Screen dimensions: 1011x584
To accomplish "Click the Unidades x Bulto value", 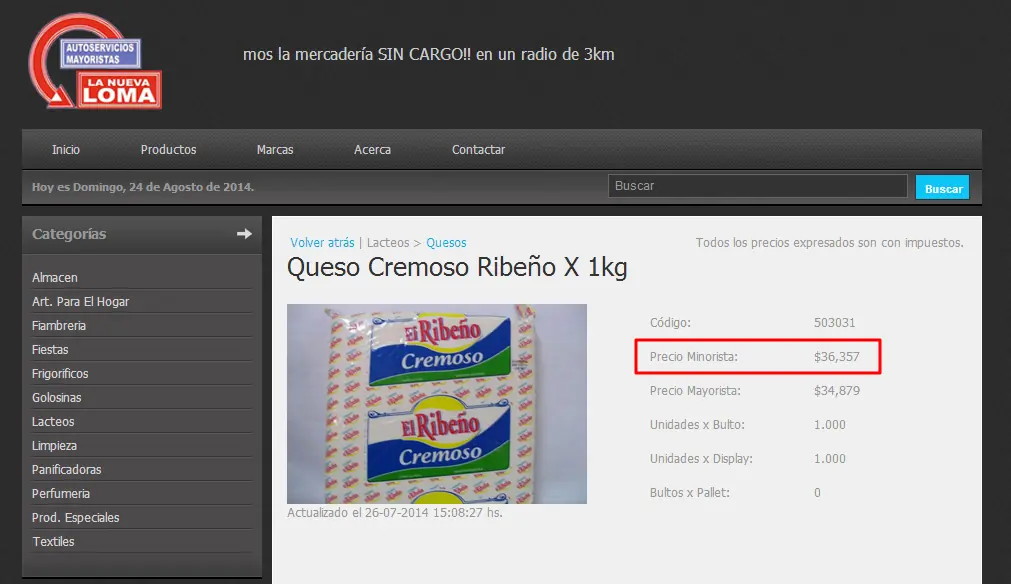I will tap(829, 425).
